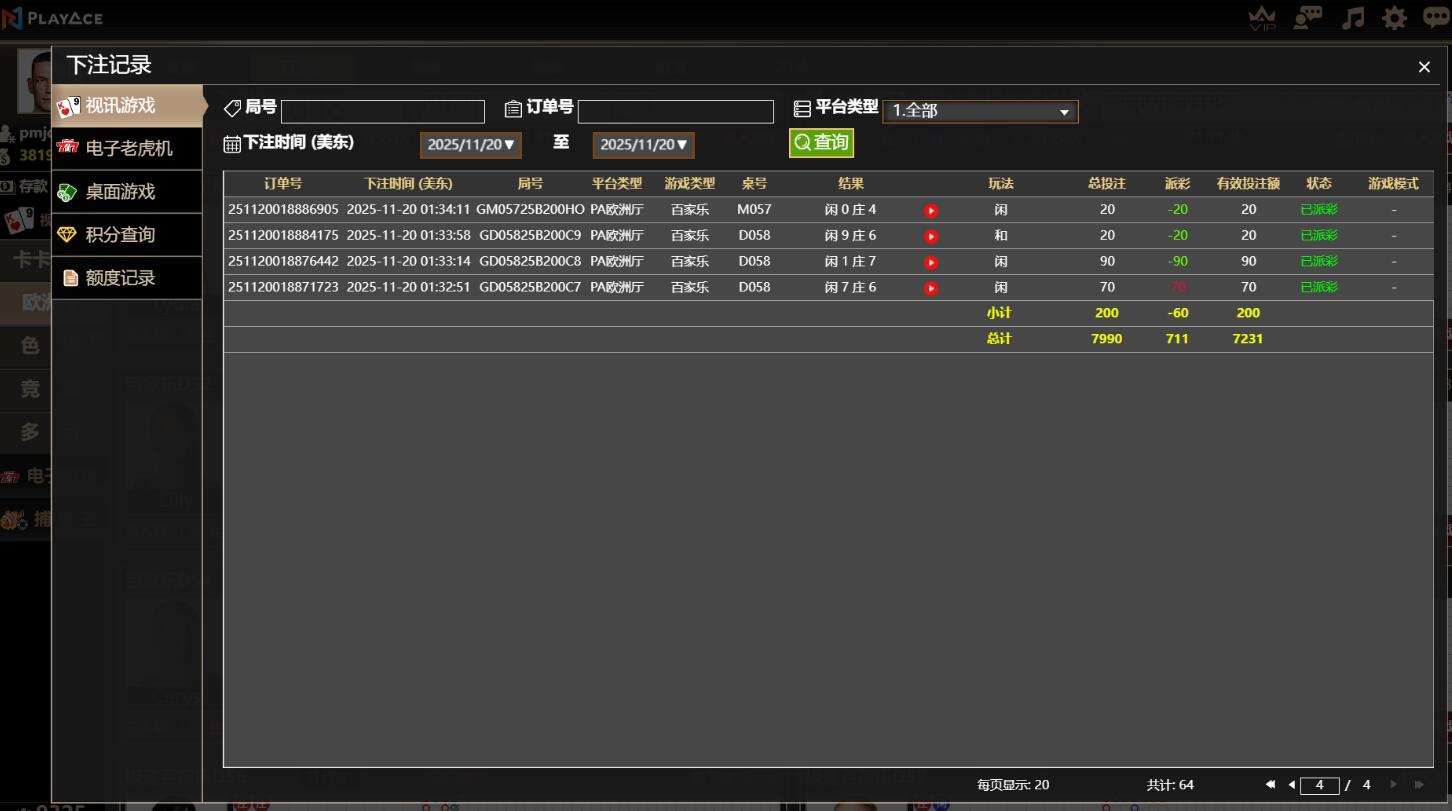Watch the replay for order 251120018871723

pyautogui.click(x=931, y=289)
